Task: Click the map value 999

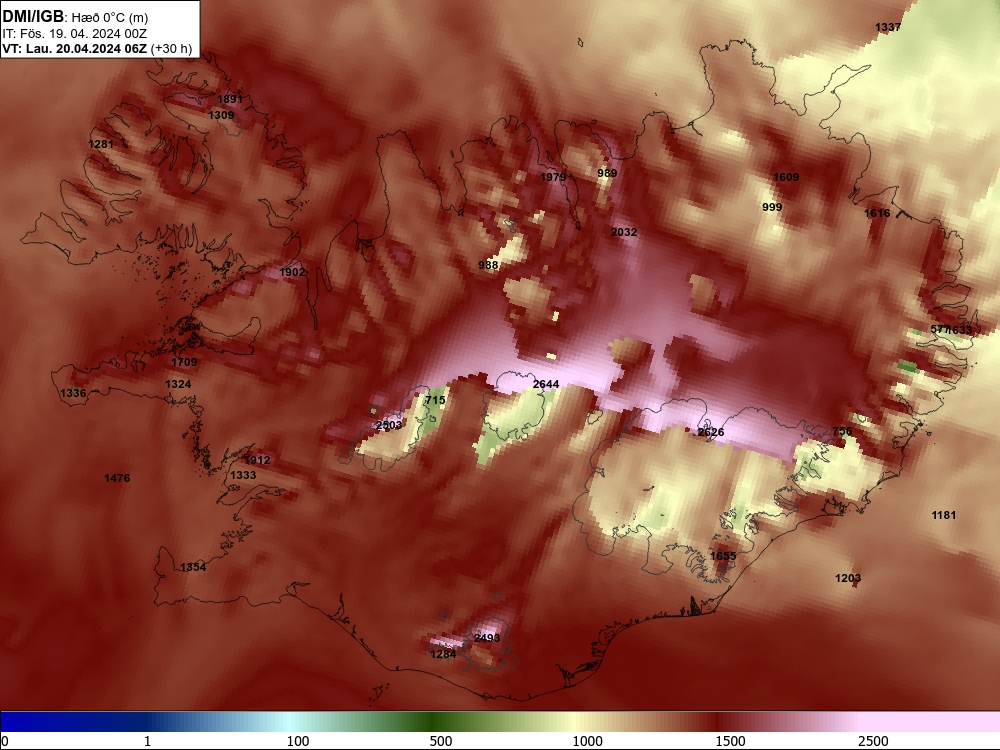Action: tap(772, 207)
